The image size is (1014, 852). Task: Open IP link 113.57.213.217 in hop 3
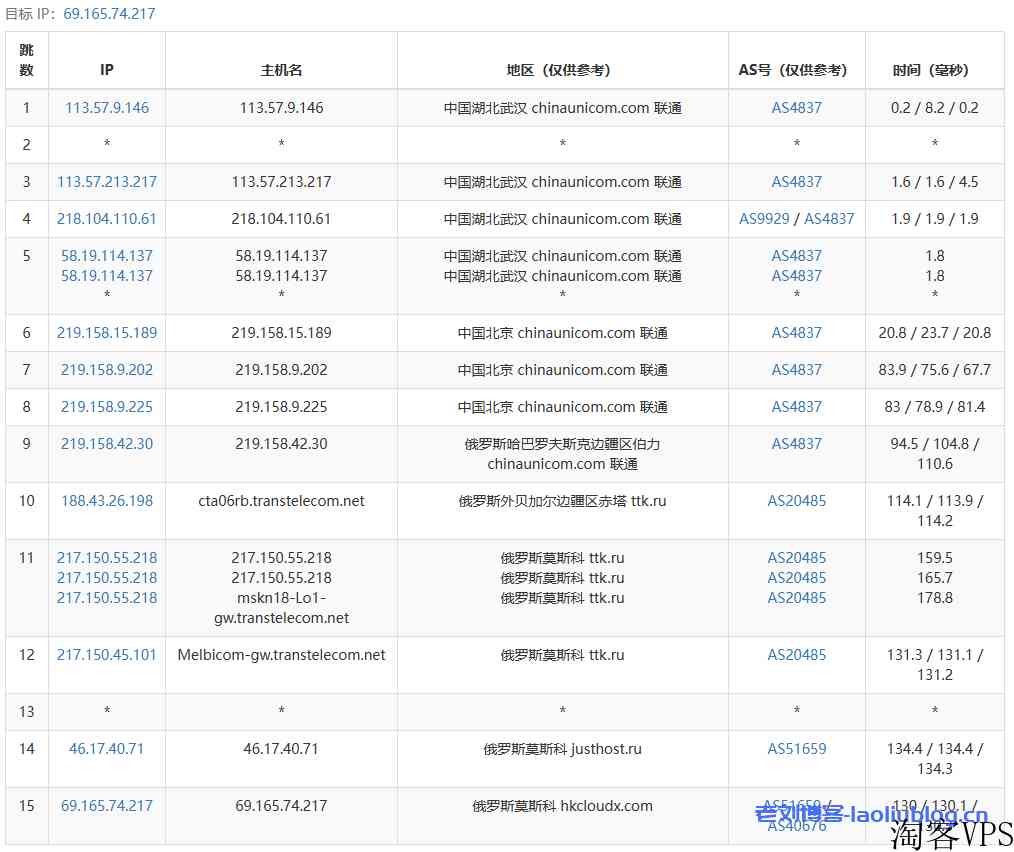point(107,182)
